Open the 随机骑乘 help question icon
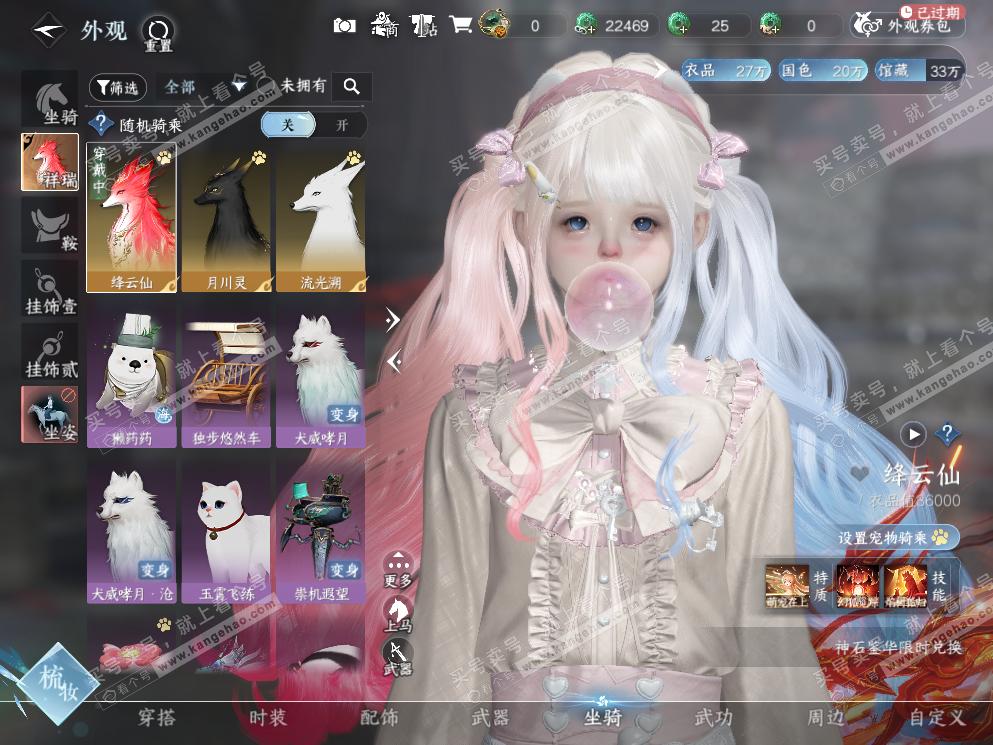This screenshot has width=993, height=745. [x=101, y=124]
